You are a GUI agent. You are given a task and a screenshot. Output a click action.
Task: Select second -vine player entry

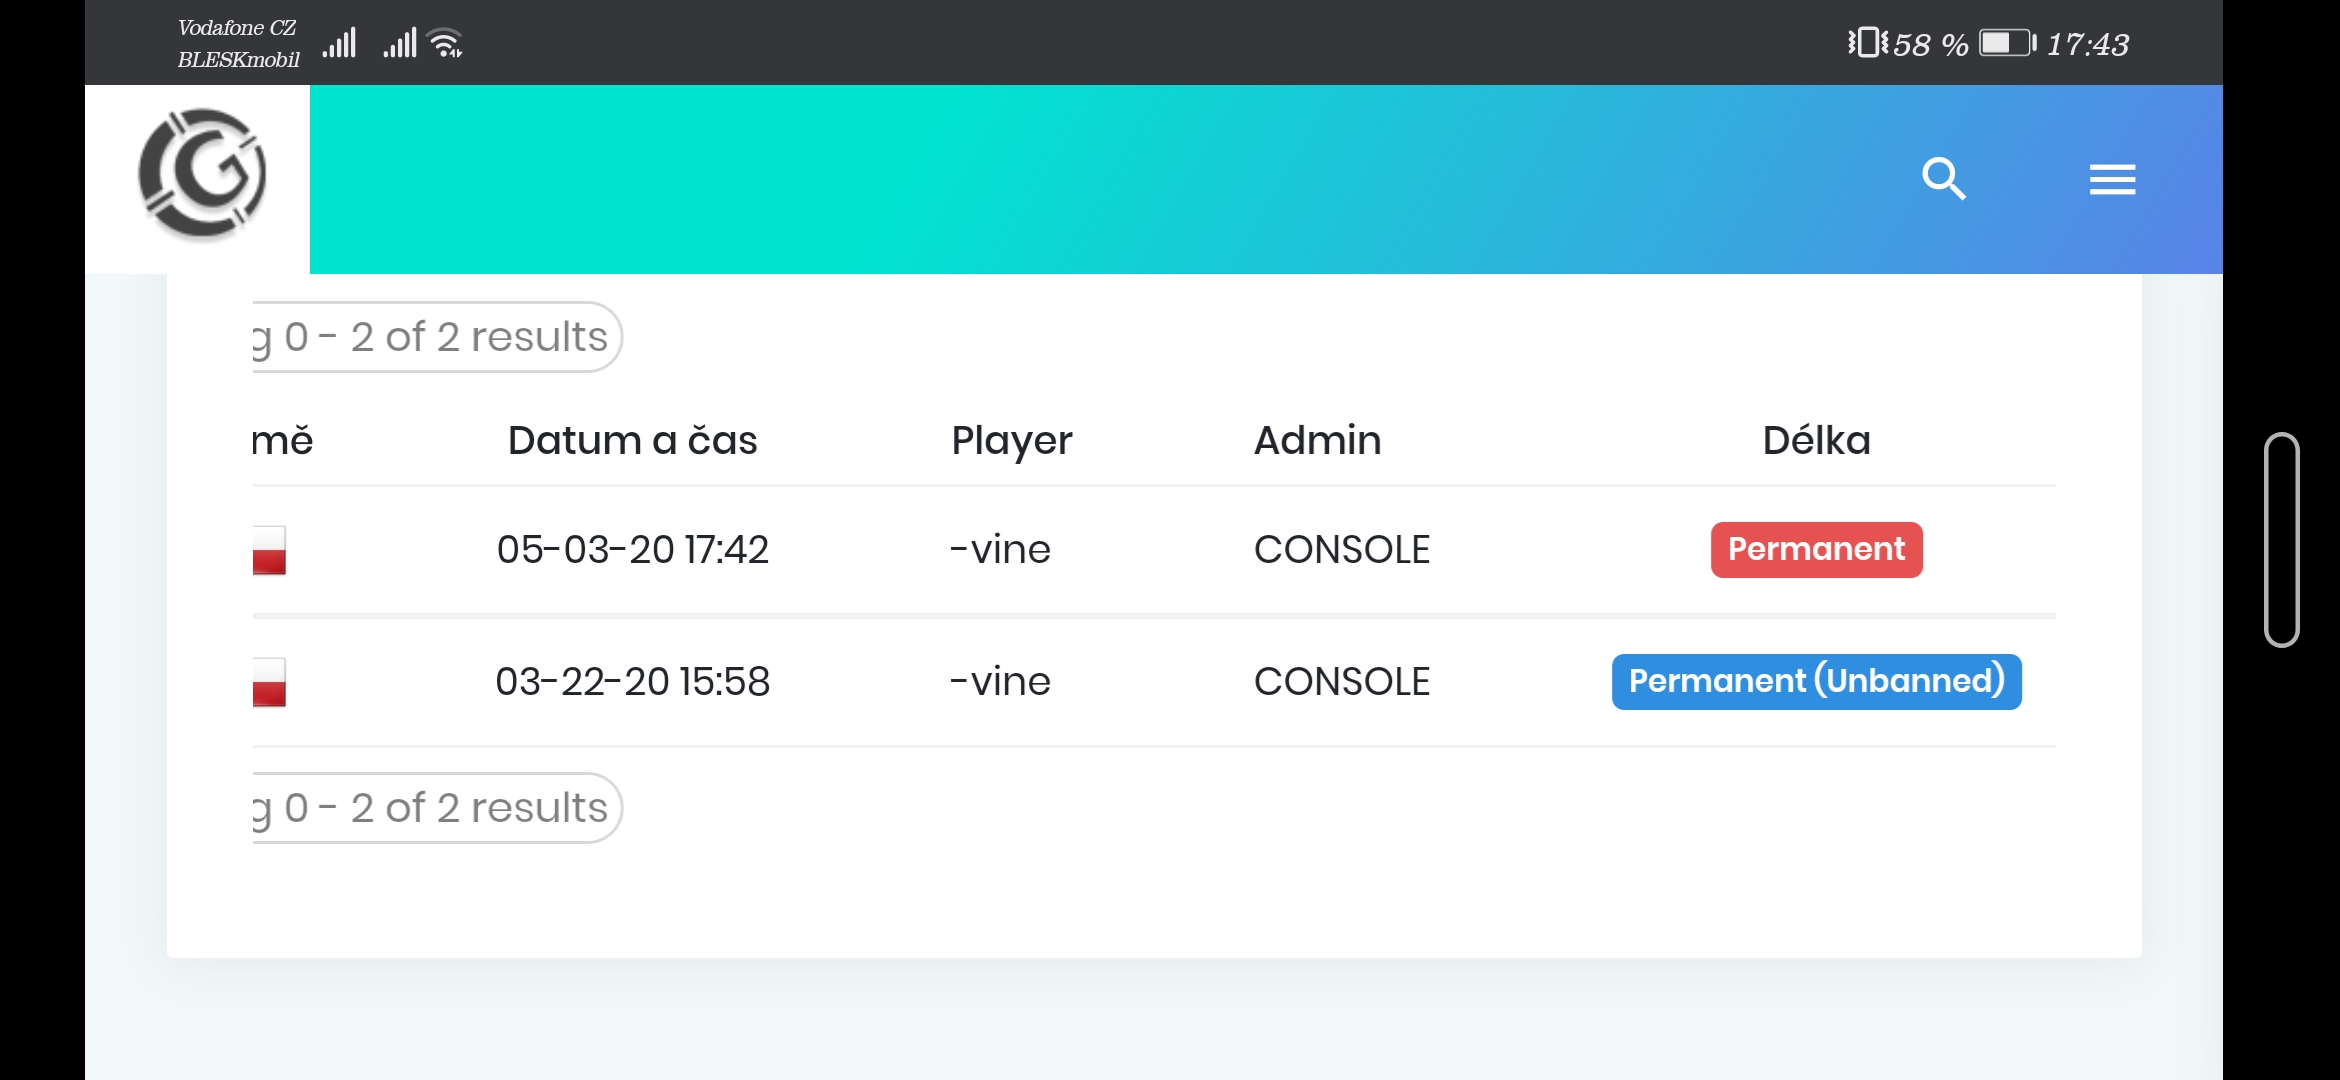[1000, 681]
